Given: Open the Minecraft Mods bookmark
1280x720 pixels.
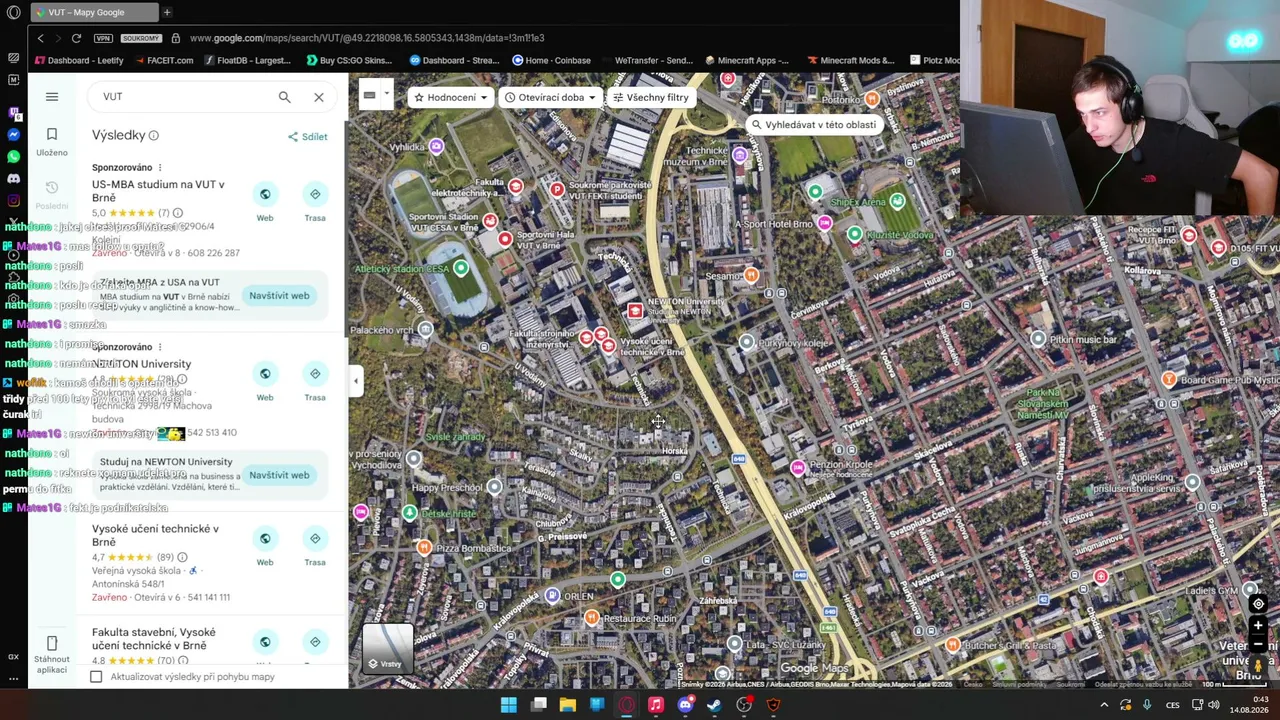Looking at the screenshot, I should (x=850, y=60).
